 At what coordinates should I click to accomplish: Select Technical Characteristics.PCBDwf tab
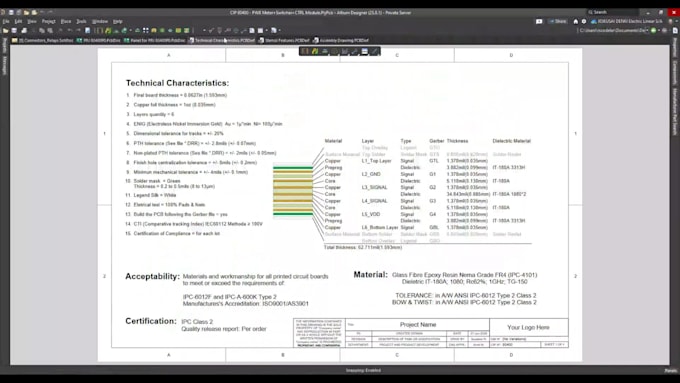pos(222,40)
